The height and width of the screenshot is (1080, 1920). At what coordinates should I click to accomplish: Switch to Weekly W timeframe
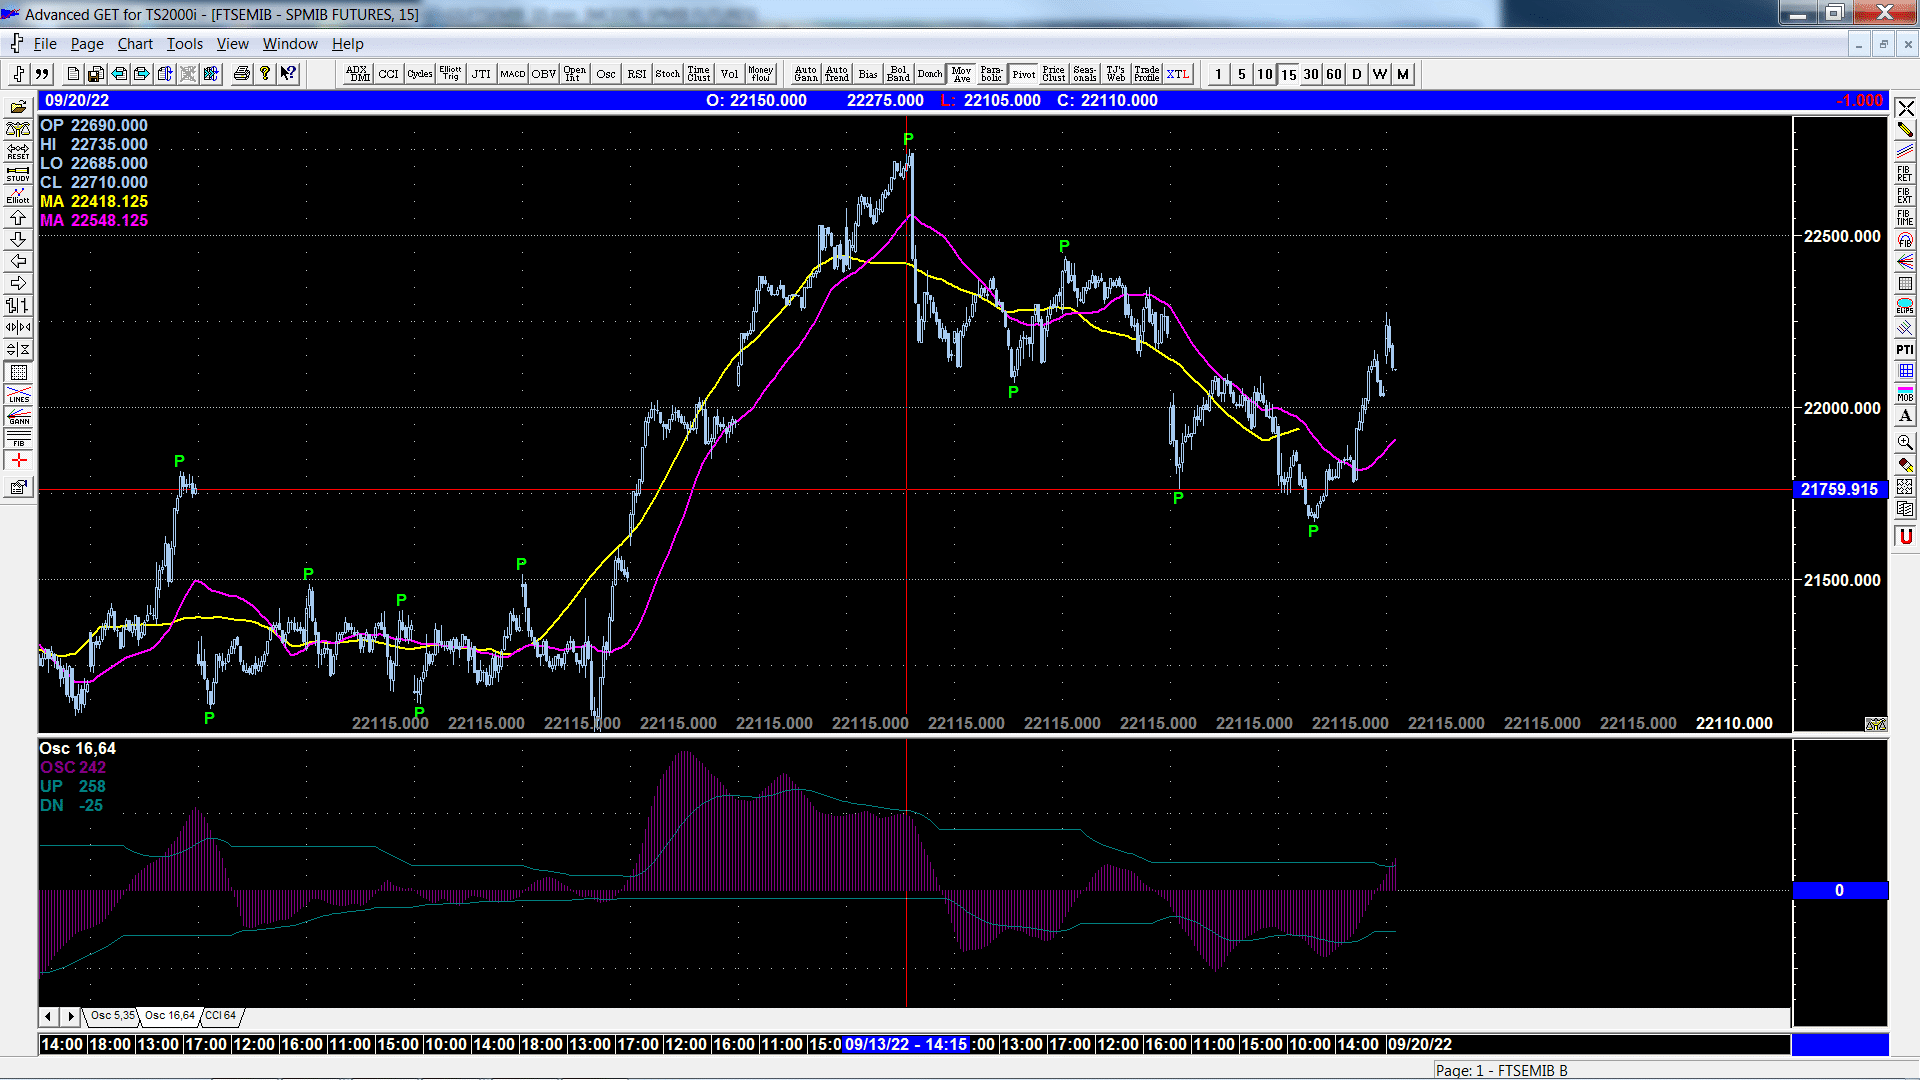point(1379,74)
